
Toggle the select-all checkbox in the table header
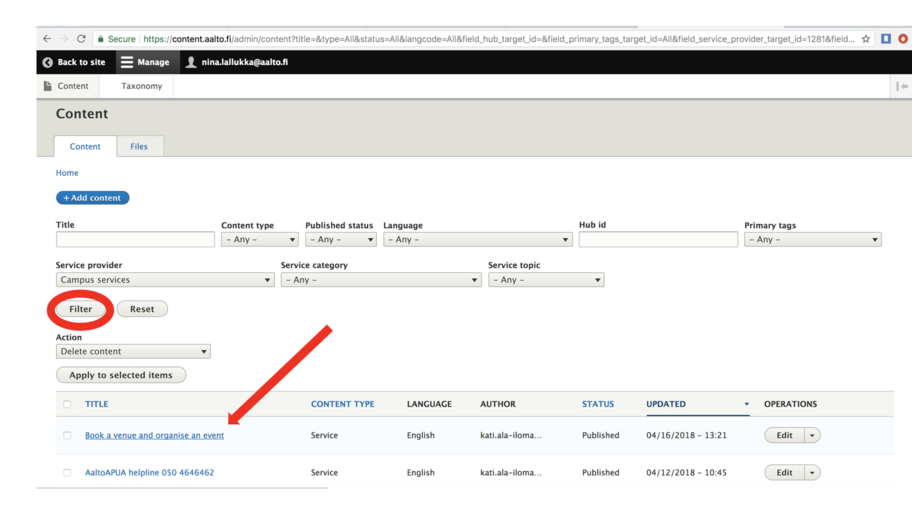coord(67,404)
